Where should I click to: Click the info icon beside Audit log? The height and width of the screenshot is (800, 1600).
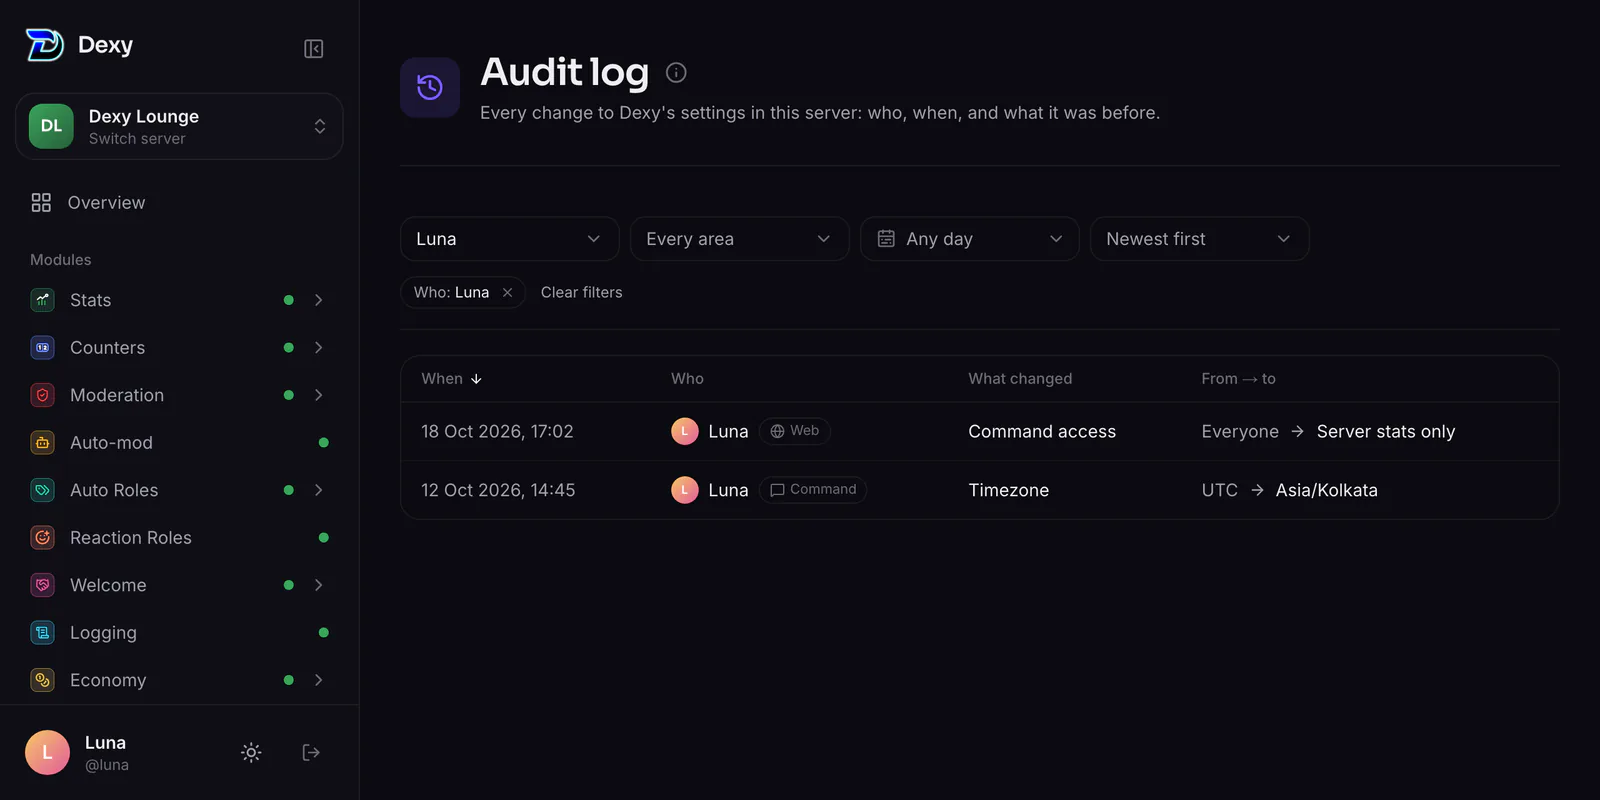click(x=676, y=73)
